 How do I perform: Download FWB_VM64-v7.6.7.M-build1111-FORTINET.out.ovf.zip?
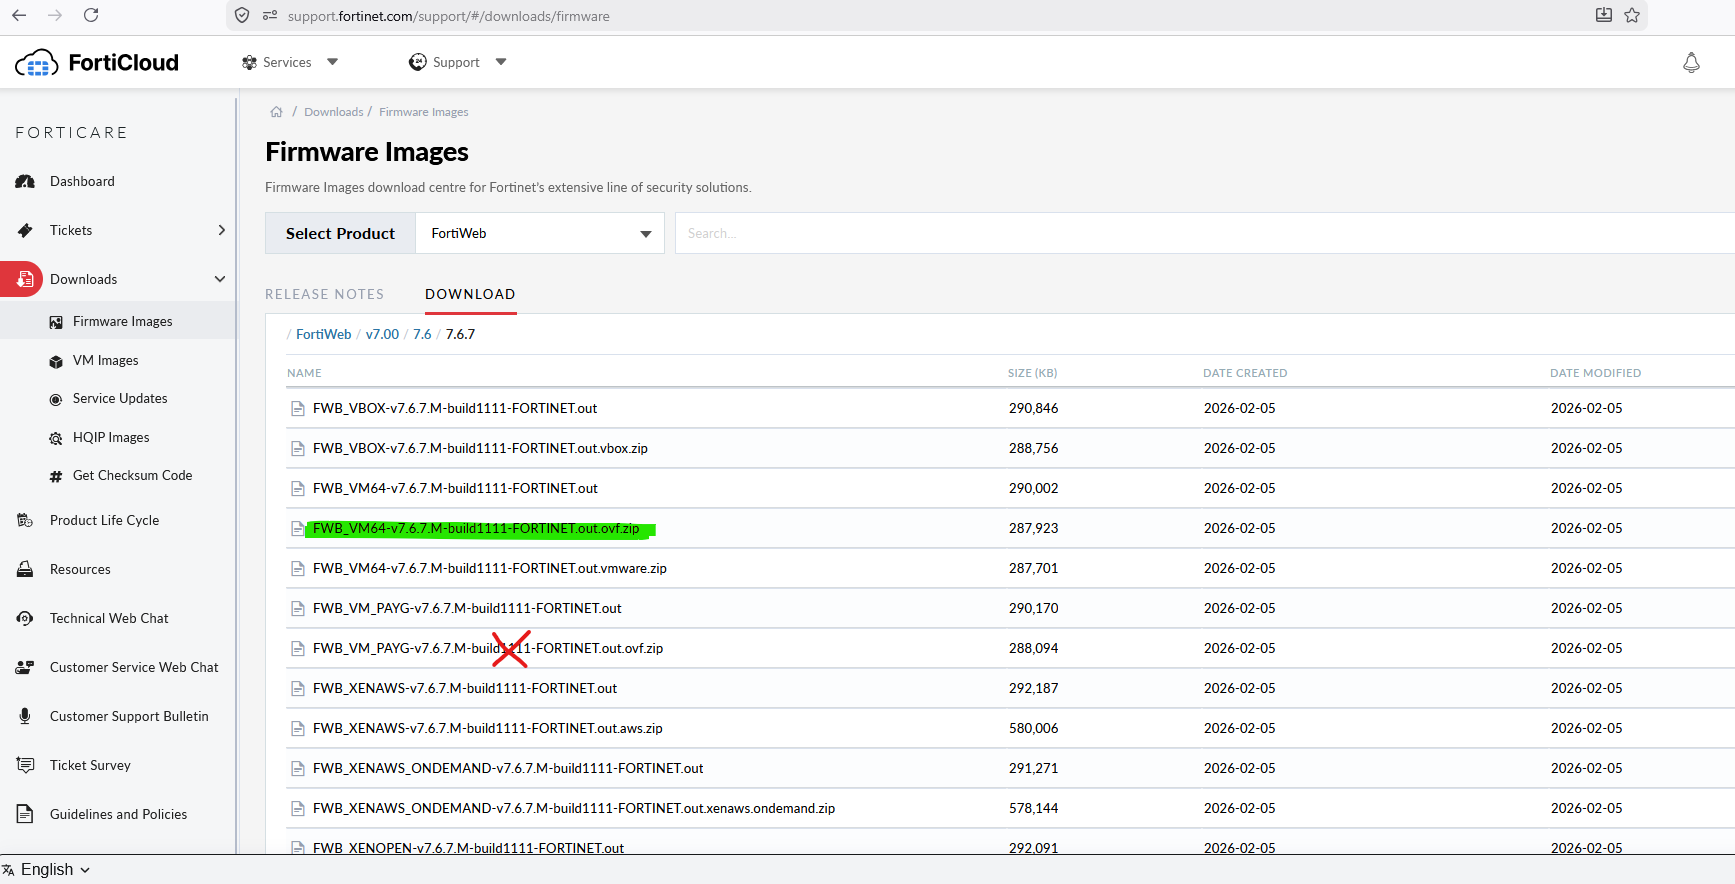(476, 528)
